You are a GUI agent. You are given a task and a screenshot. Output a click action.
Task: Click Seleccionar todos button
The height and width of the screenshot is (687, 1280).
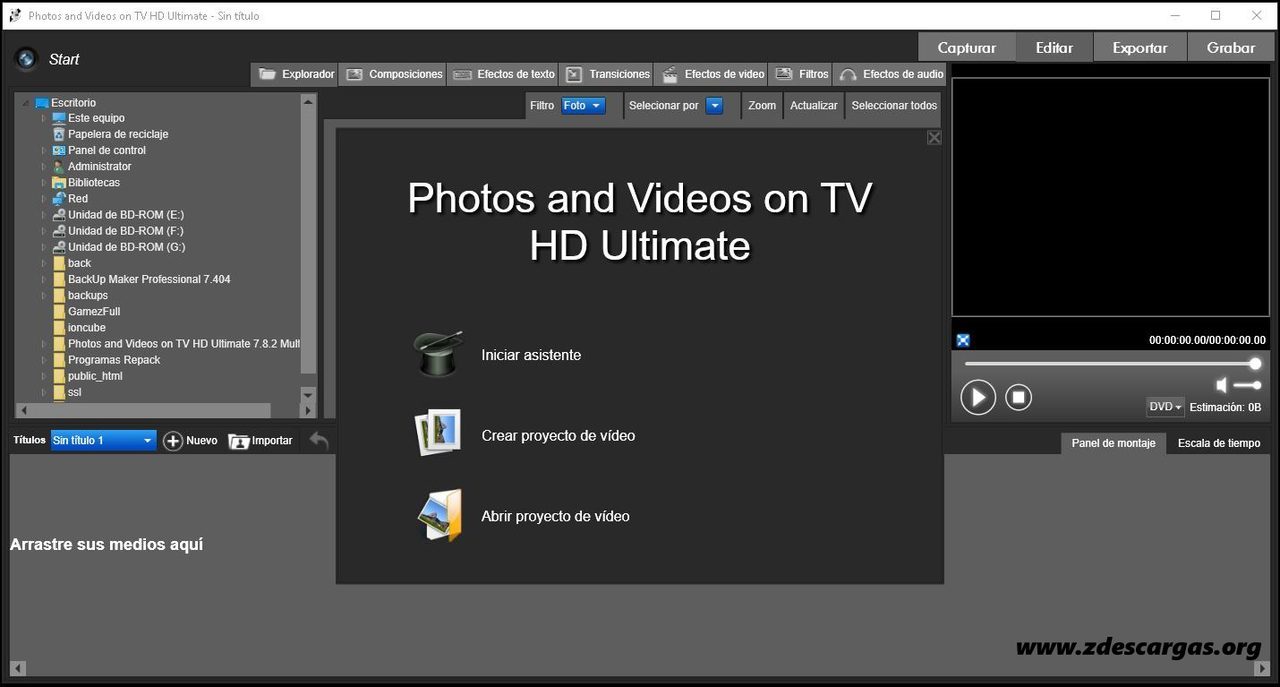click(x=894, y=105)
